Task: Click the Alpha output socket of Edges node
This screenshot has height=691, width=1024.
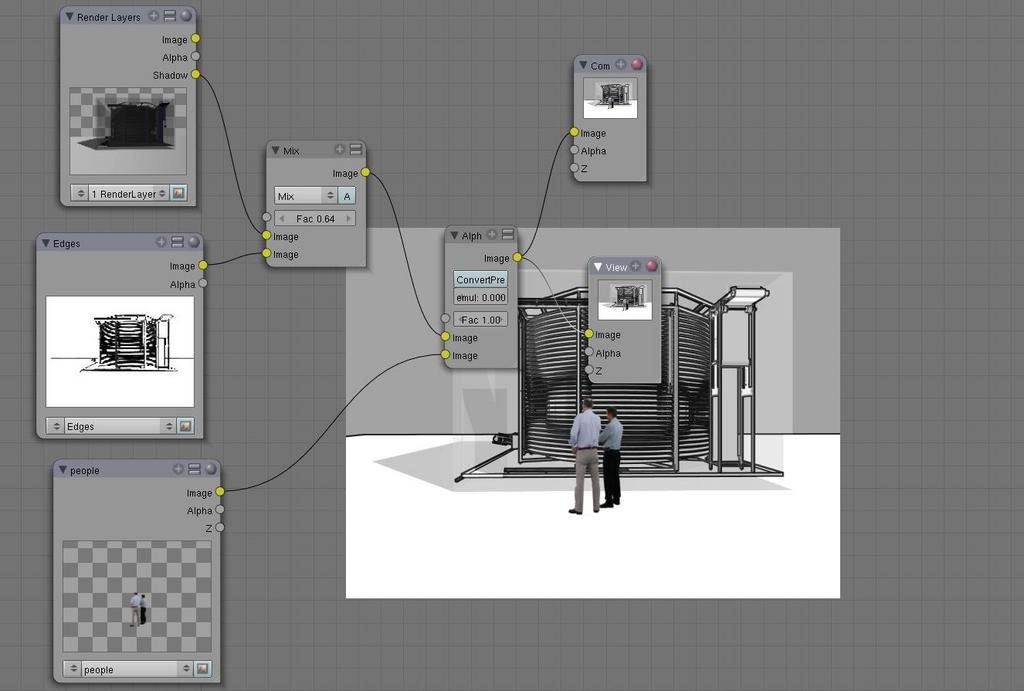Action: click(203, 283)
